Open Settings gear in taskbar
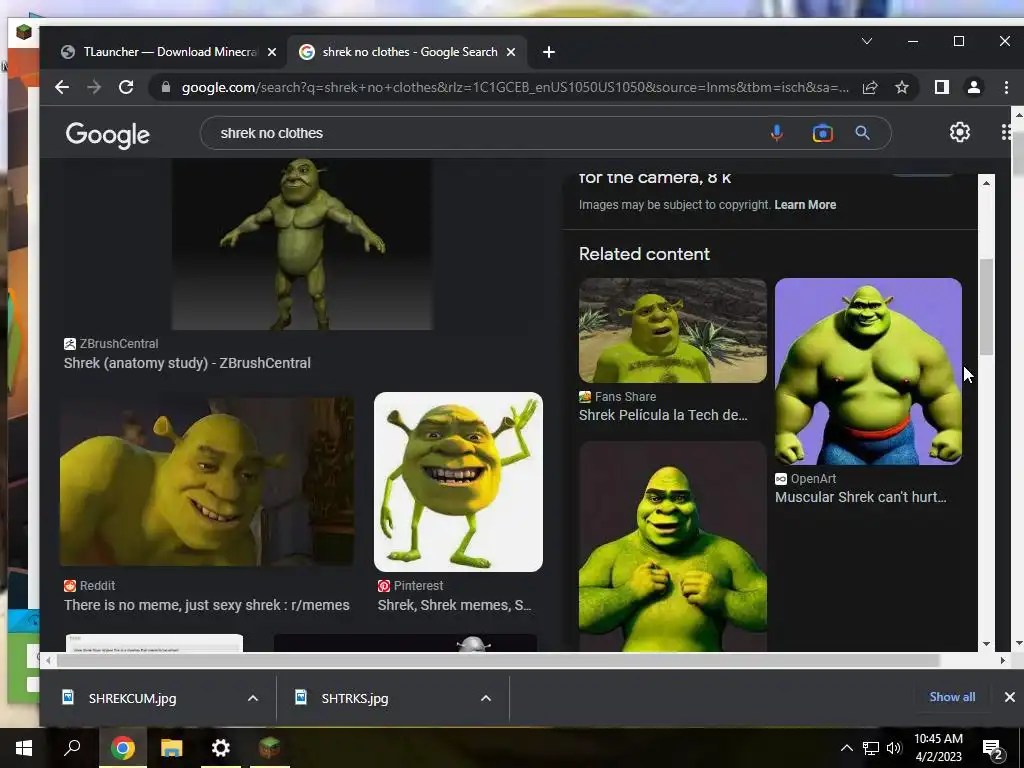The image size is (1024, 768). click(x=221, y=748)
